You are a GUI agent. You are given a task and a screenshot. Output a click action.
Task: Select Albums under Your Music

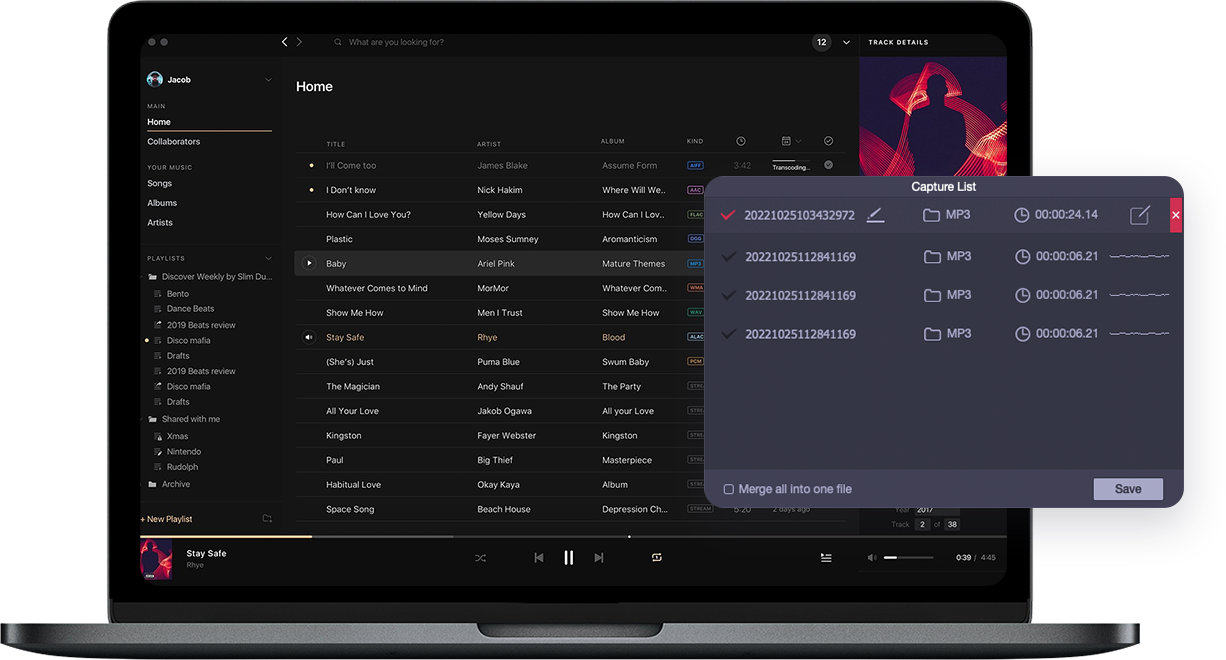[162, 203]
